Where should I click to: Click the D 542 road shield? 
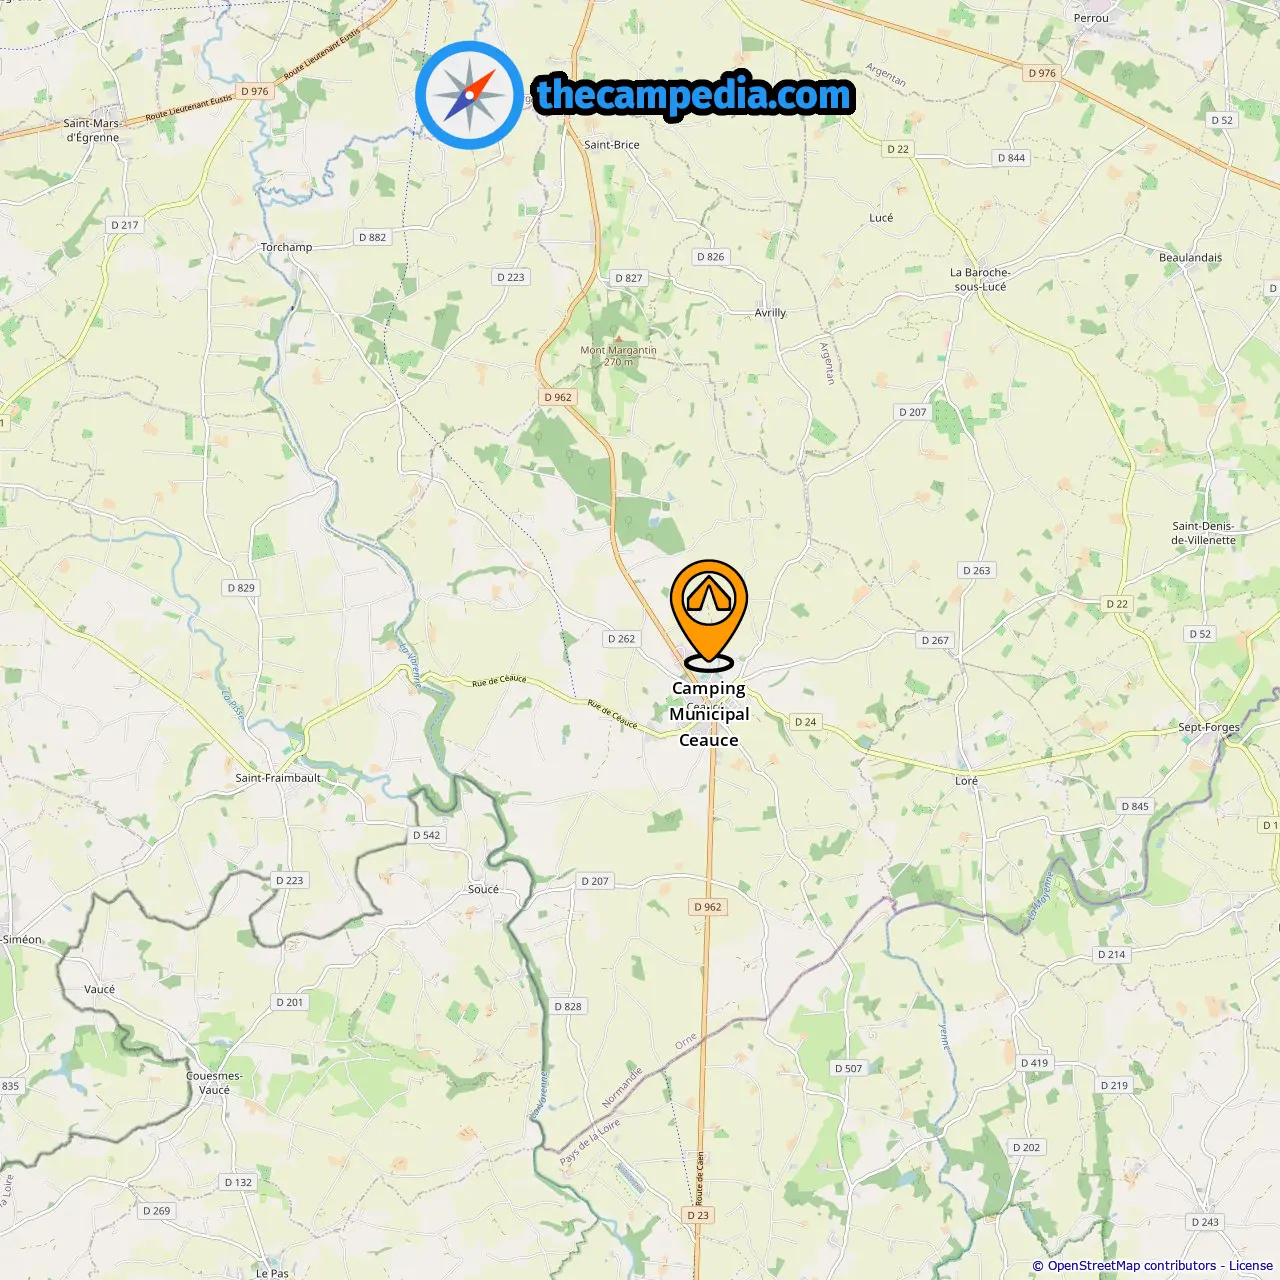427,835
